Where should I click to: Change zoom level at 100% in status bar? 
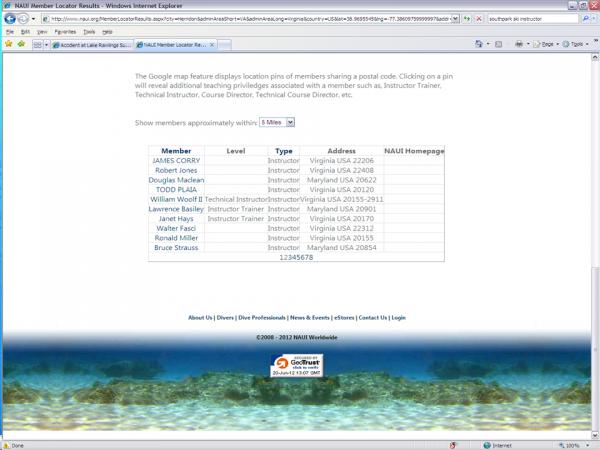click(573, 445)
